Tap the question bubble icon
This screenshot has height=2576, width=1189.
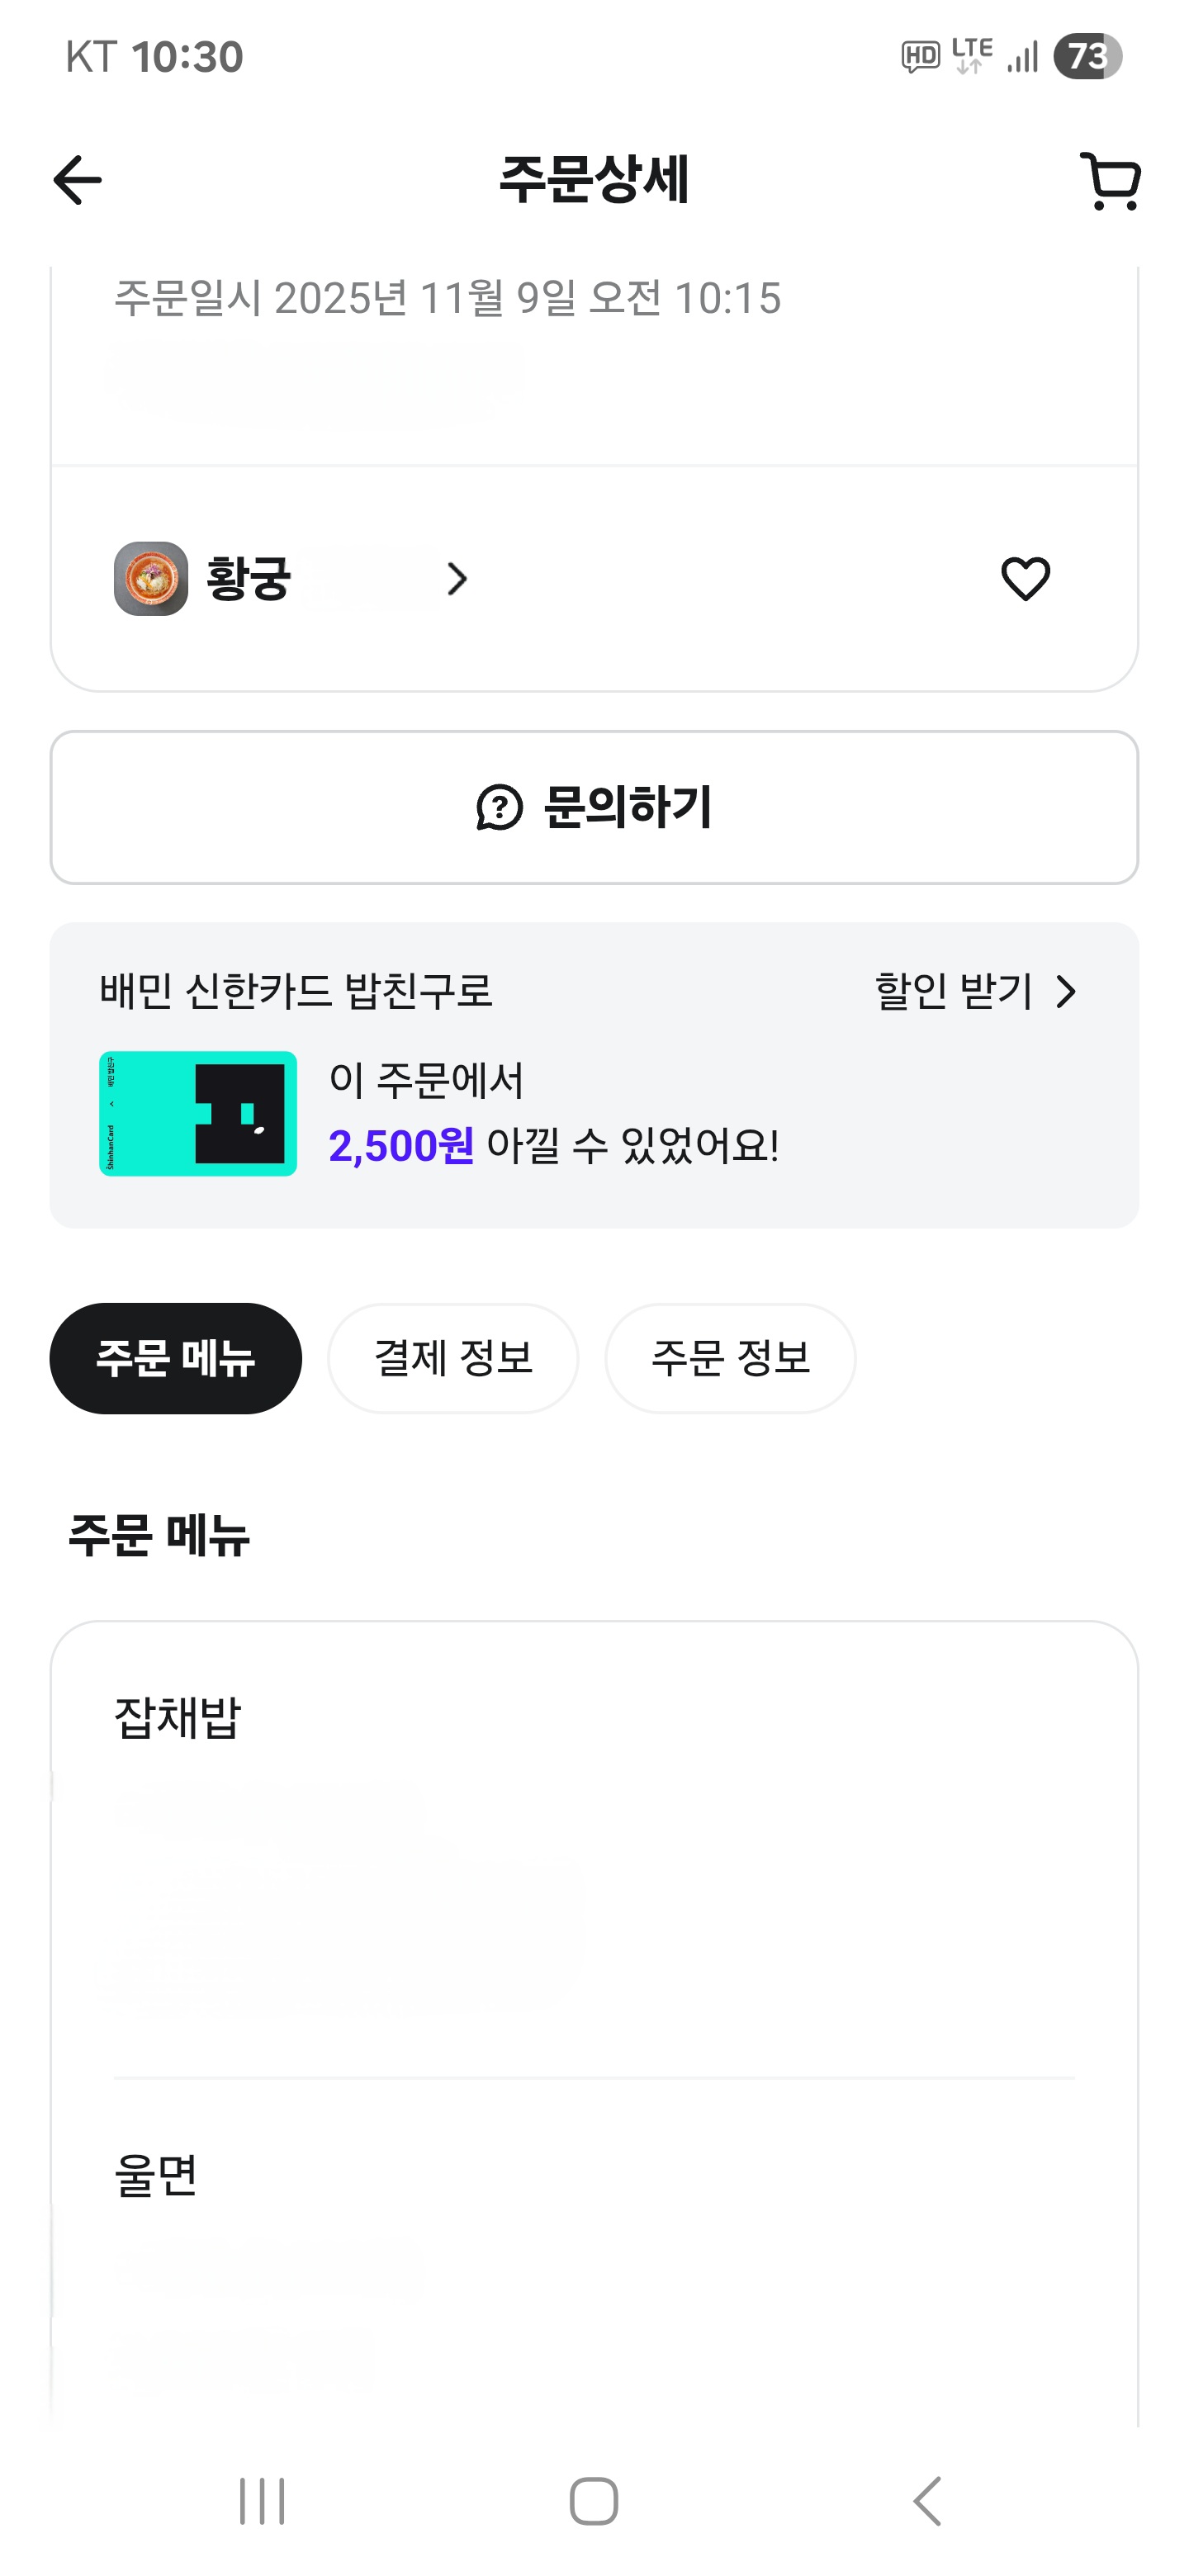point(499,807)
